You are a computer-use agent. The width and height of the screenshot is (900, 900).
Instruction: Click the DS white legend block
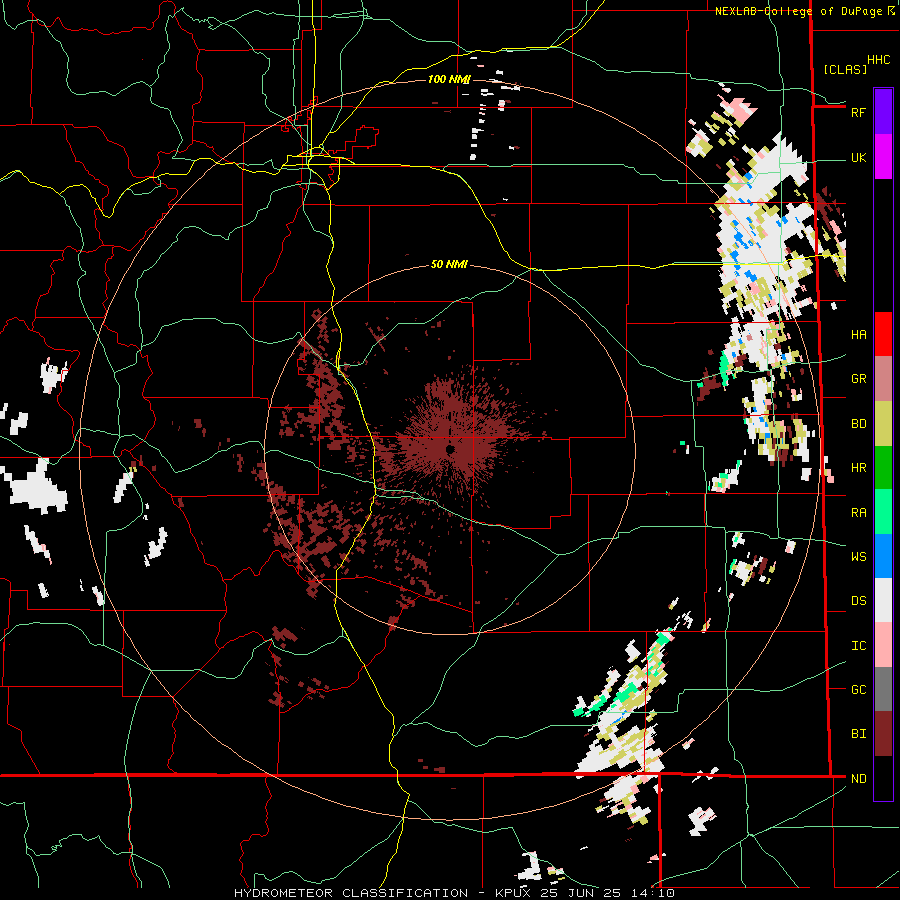coord(883,600)
